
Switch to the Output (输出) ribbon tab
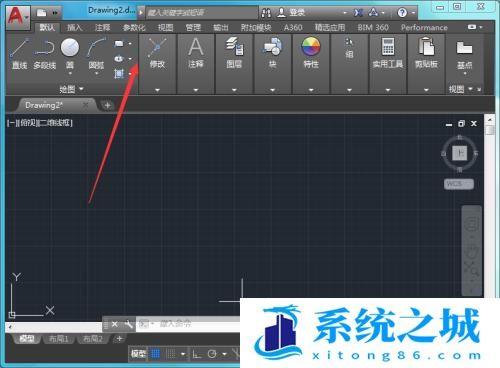221,27
